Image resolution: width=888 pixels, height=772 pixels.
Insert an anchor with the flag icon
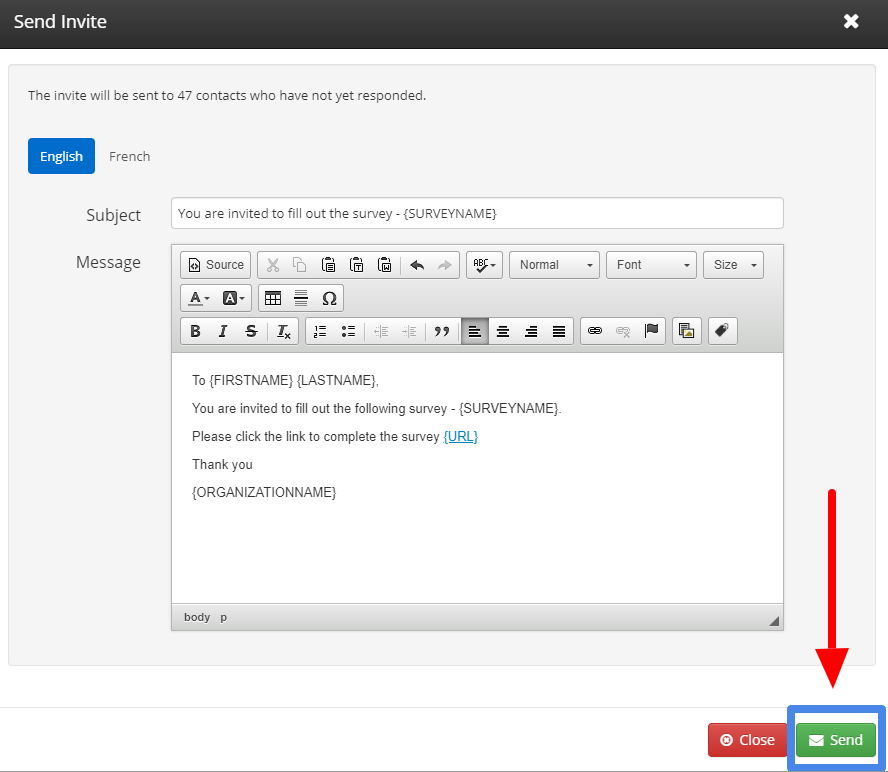[651, 331]
